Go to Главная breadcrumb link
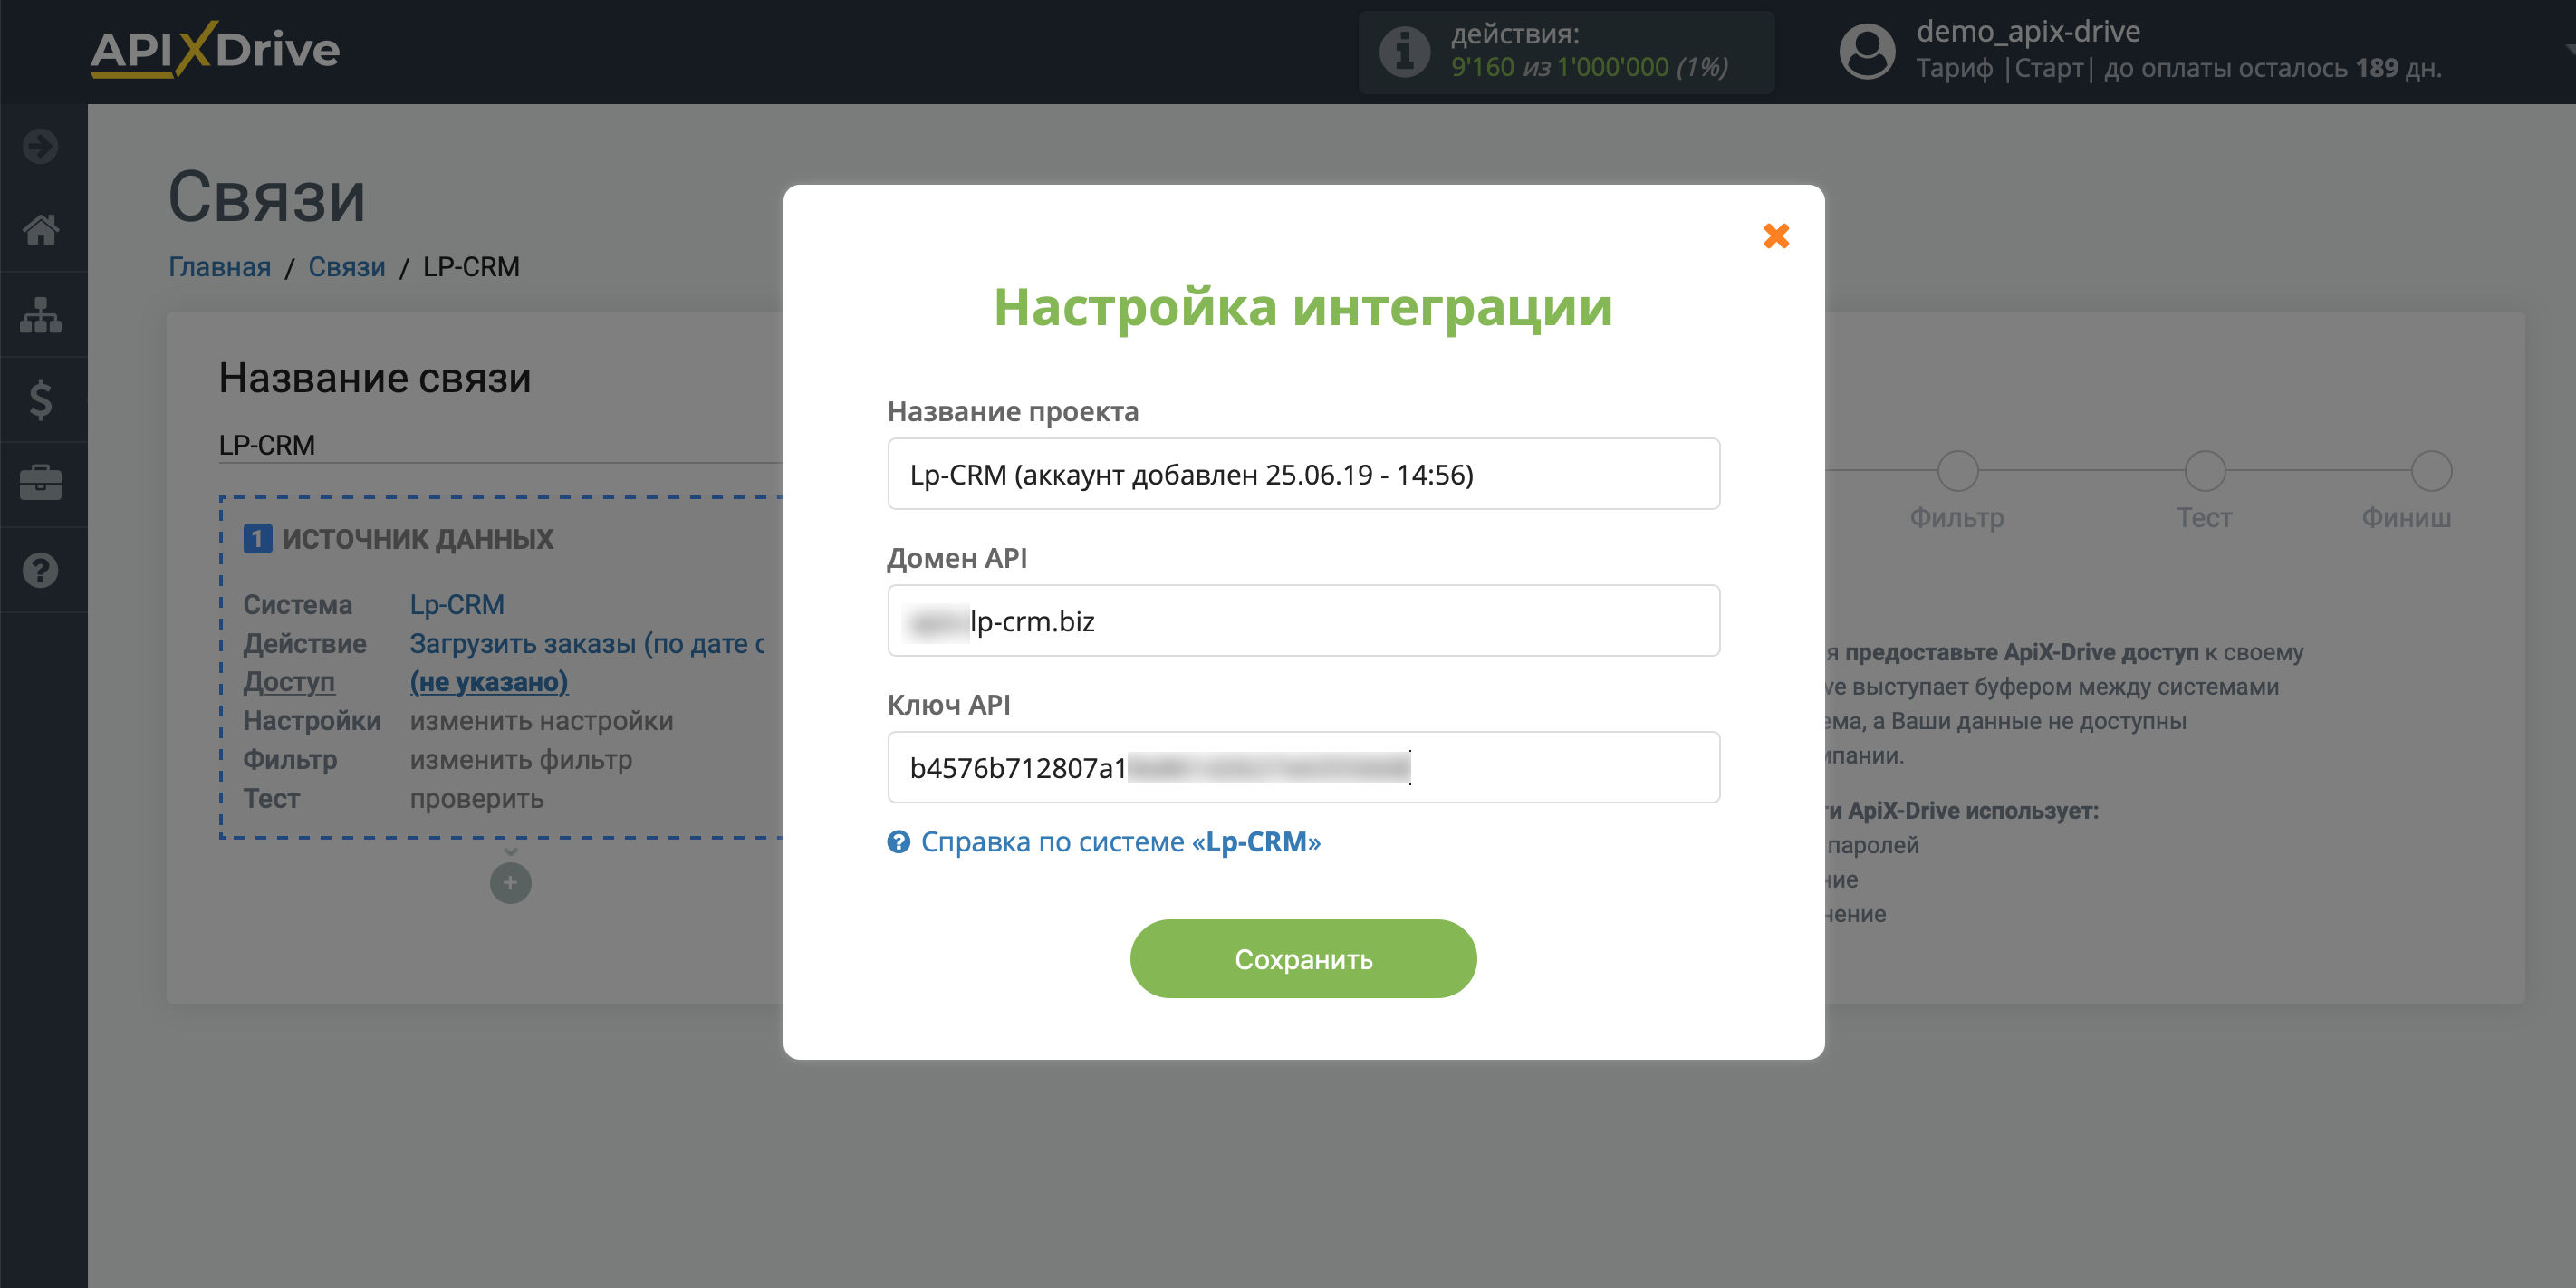 pos(219,267)
